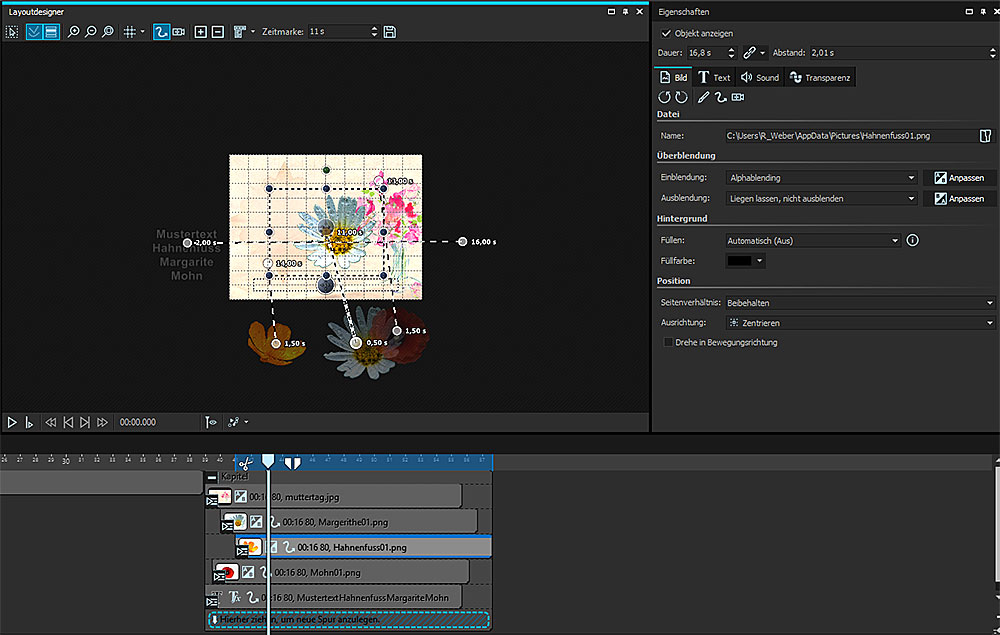Click the save icon next to Zeitmarke
The image size is (1000, 635).
pyautogui.click(x=389, y=32)
